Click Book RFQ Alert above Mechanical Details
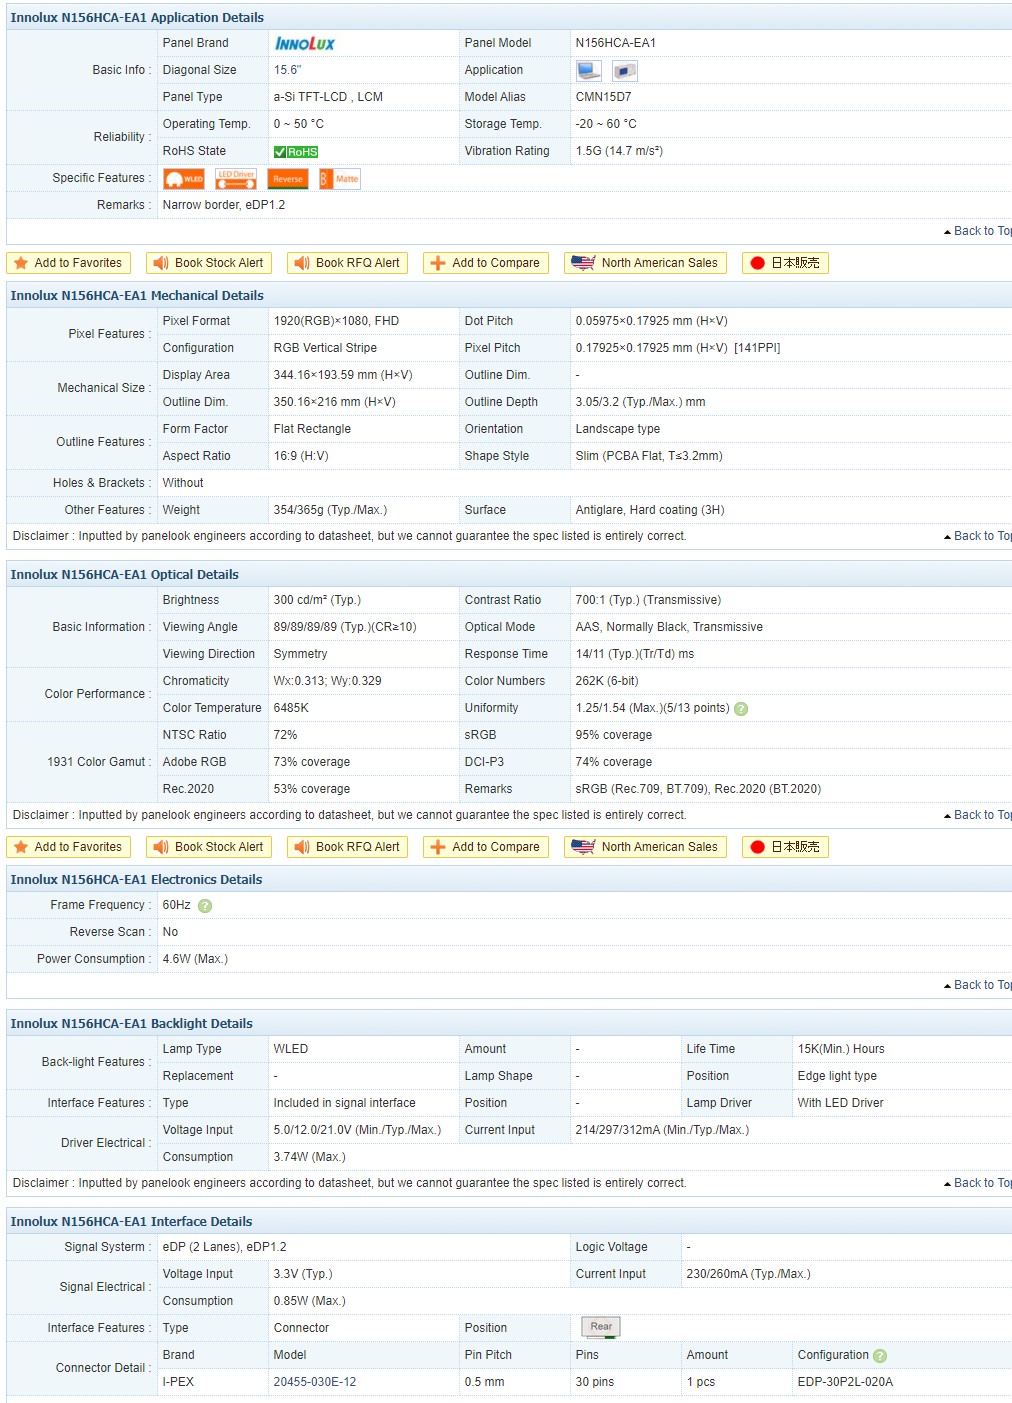This screenshot has width=1012, height=1403. click(x=348, y=263)
